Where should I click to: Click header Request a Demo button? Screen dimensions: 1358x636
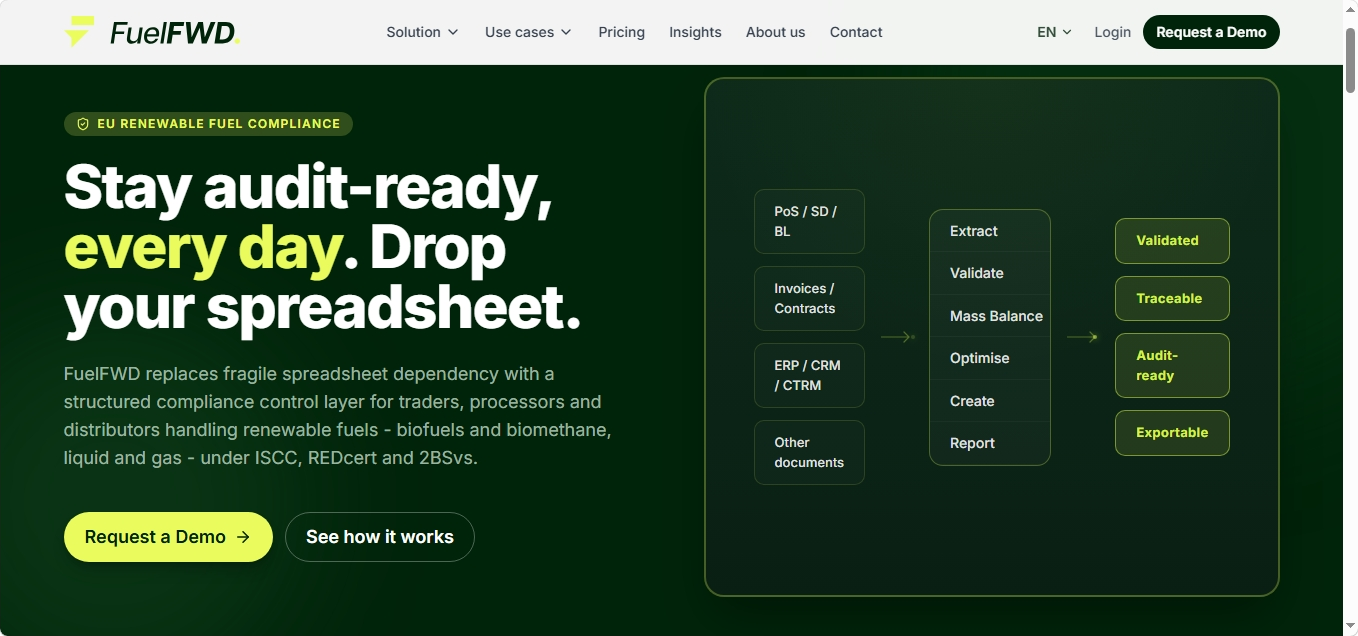[1211, 32]
